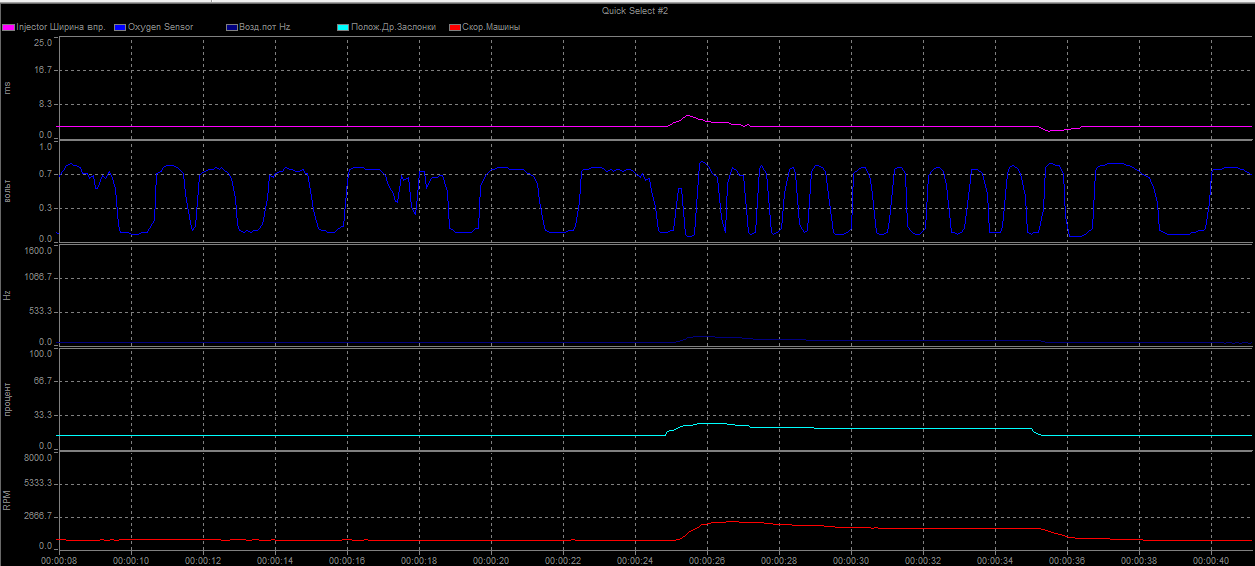Click the 8000.0 RPM scale value

tap(38, 458)
